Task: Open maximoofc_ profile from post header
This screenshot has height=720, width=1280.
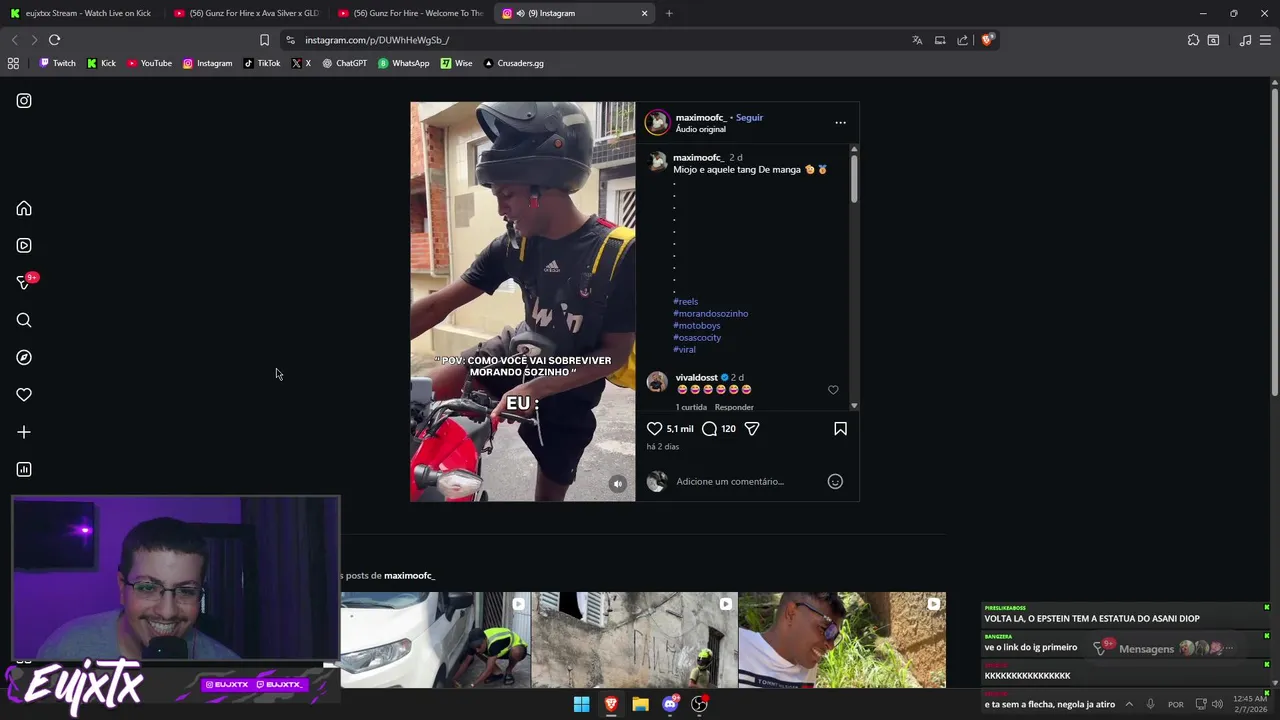Action: point(700,117)
